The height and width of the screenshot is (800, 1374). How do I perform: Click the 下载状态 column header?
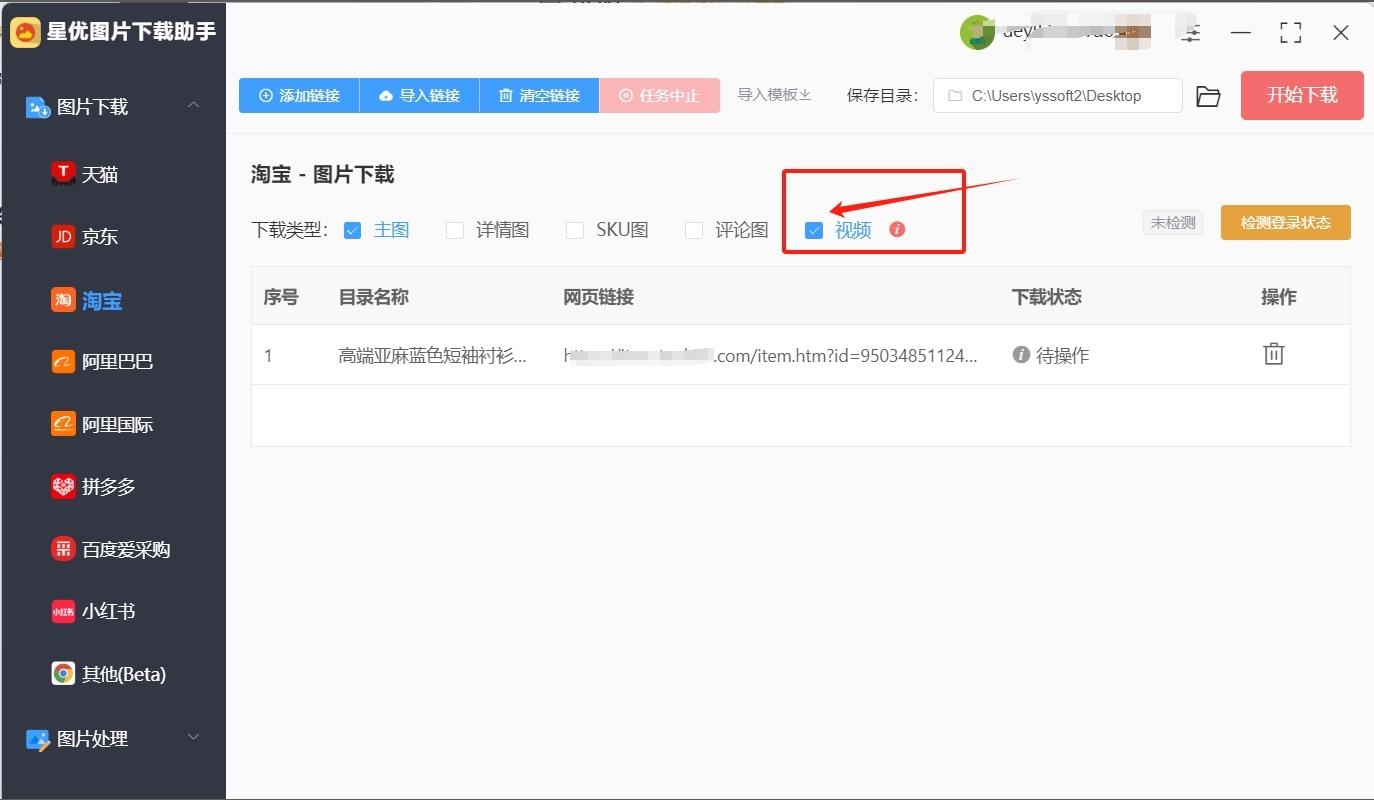[1047, 297]
